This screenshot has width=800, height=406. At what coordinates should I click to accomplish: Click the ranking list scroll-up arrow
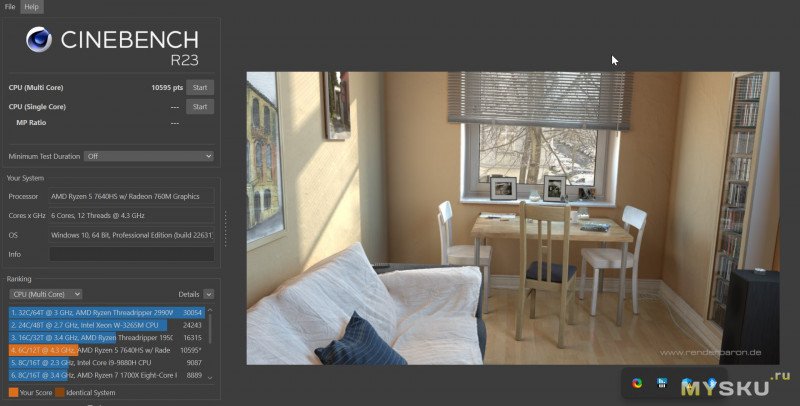(210, 310)
